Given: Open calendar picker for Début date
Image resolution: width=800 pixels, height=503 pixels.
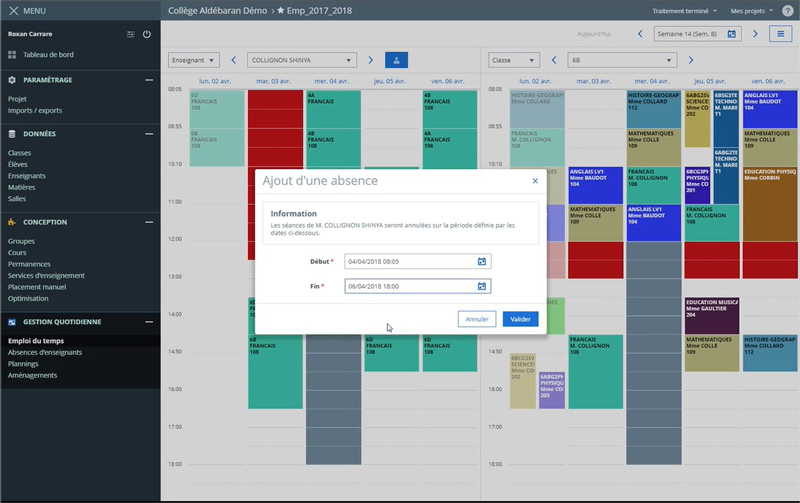Looking at the screenshot, I should point(482,262).
